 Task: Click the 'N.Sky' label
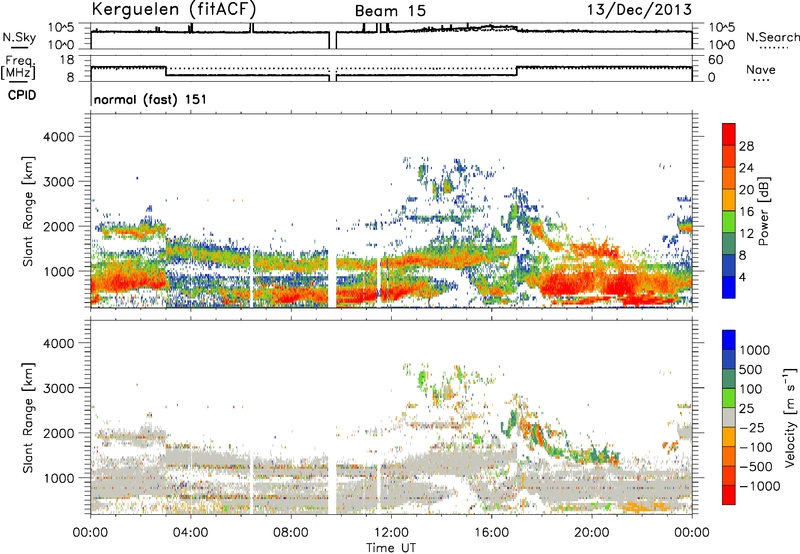point(19,38)
